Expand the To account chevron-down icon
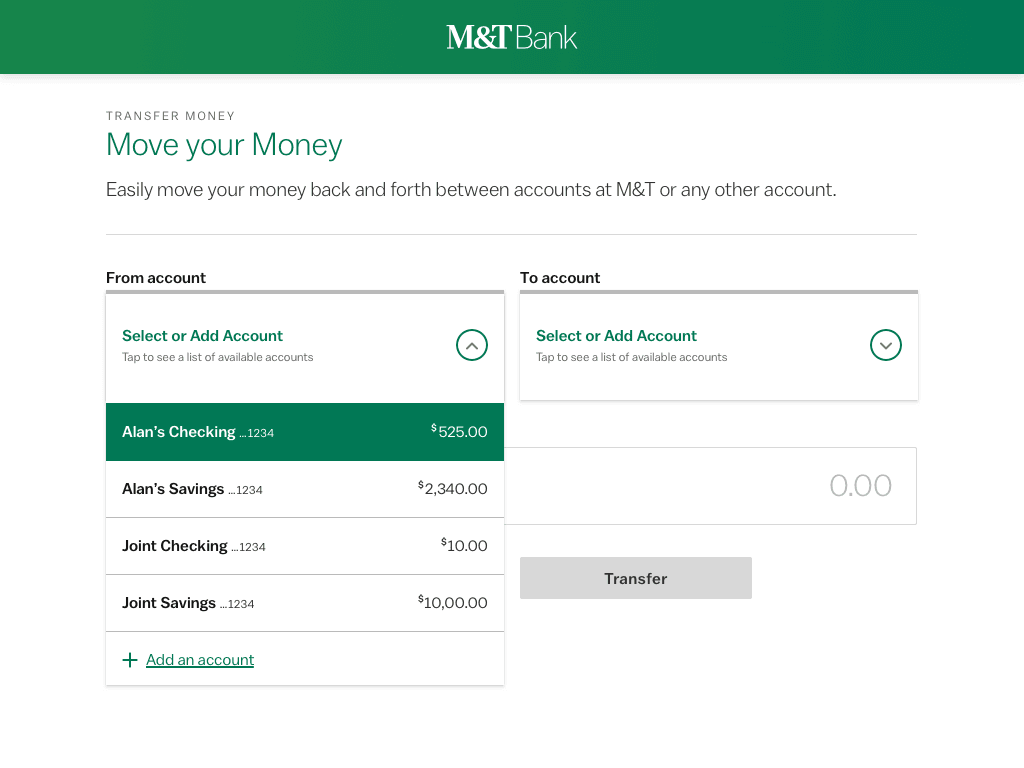This screenshot has width=1024, height=768. 886,345
